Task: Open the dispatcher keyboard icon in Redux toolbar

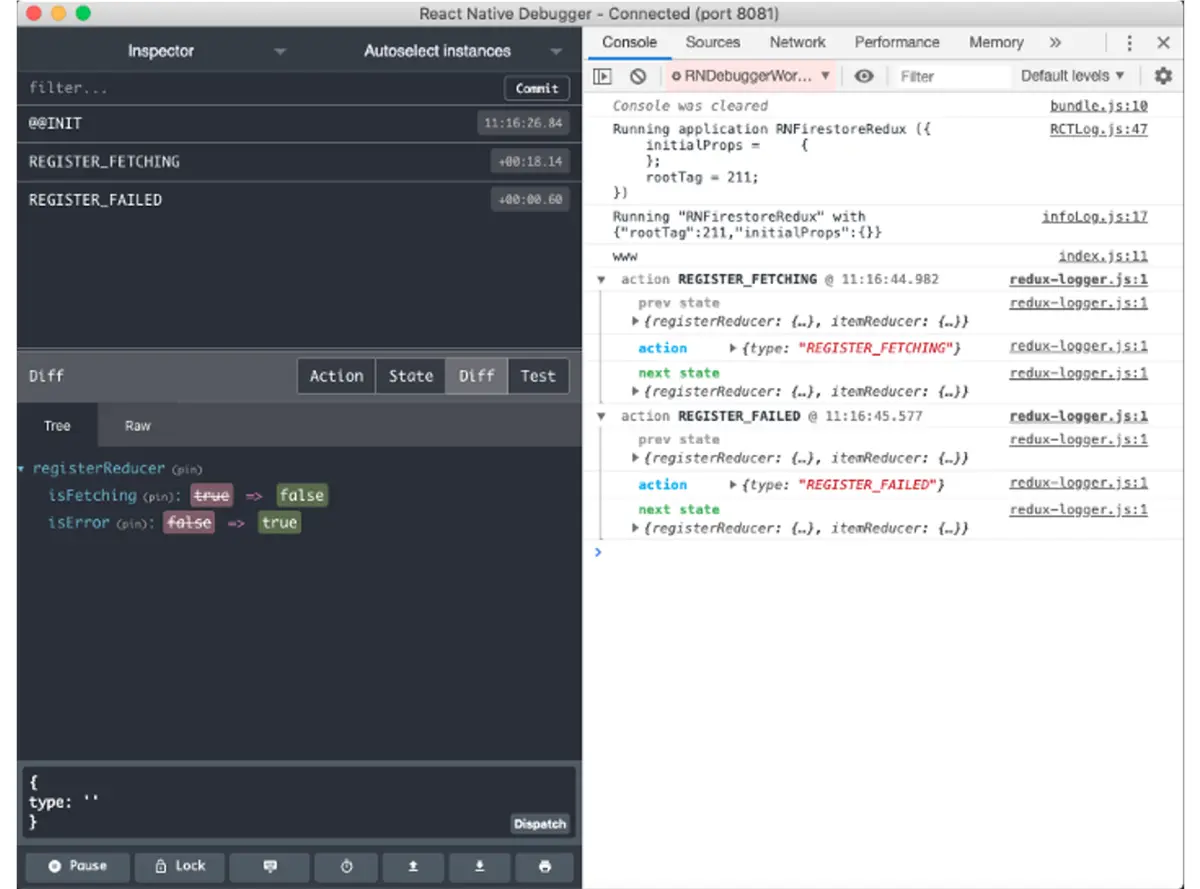Action: tap(269, 867)
